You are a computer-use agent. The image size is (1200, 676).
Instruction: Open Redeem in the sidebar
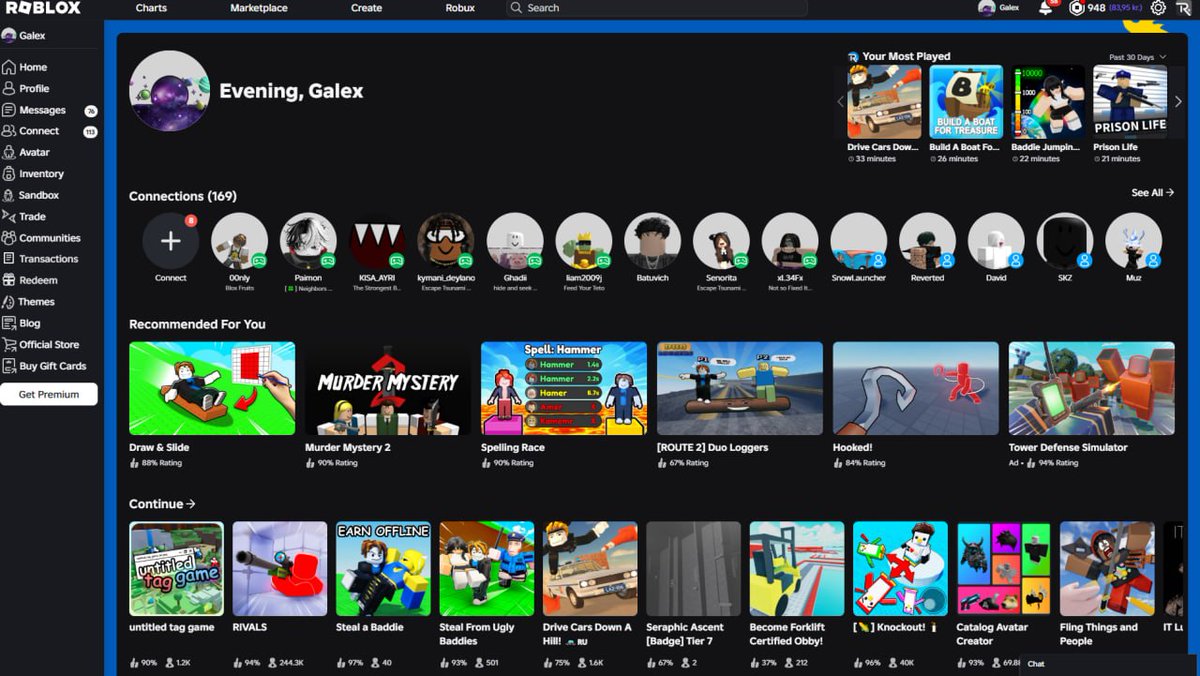[x=30, y=280]
